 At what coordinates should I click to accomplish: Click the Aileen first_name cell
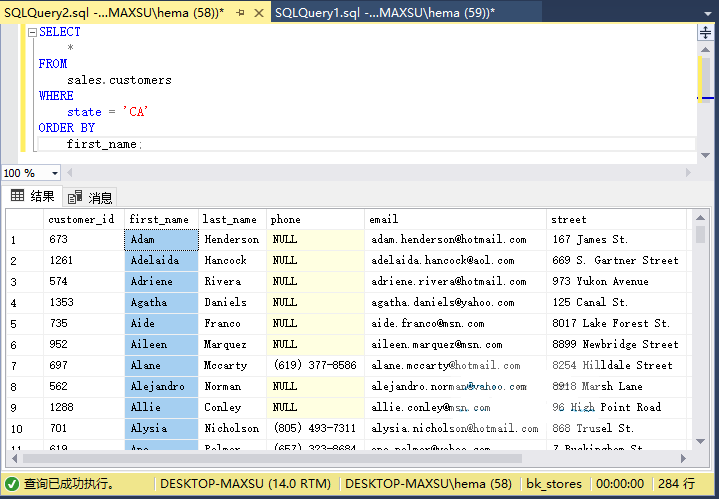161,345
